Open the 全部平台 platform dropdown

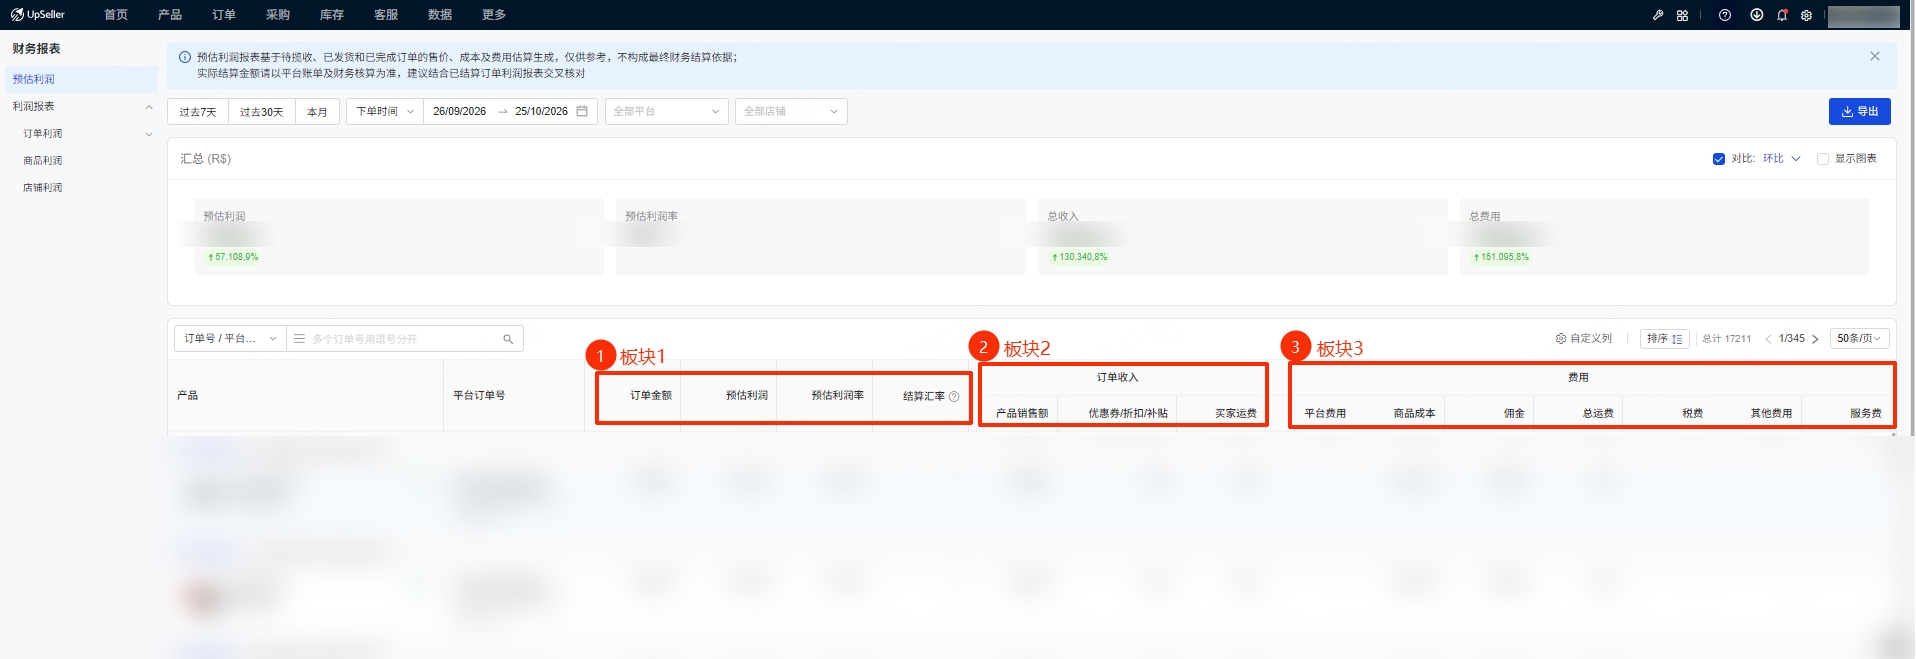click(x=666, y=111)
